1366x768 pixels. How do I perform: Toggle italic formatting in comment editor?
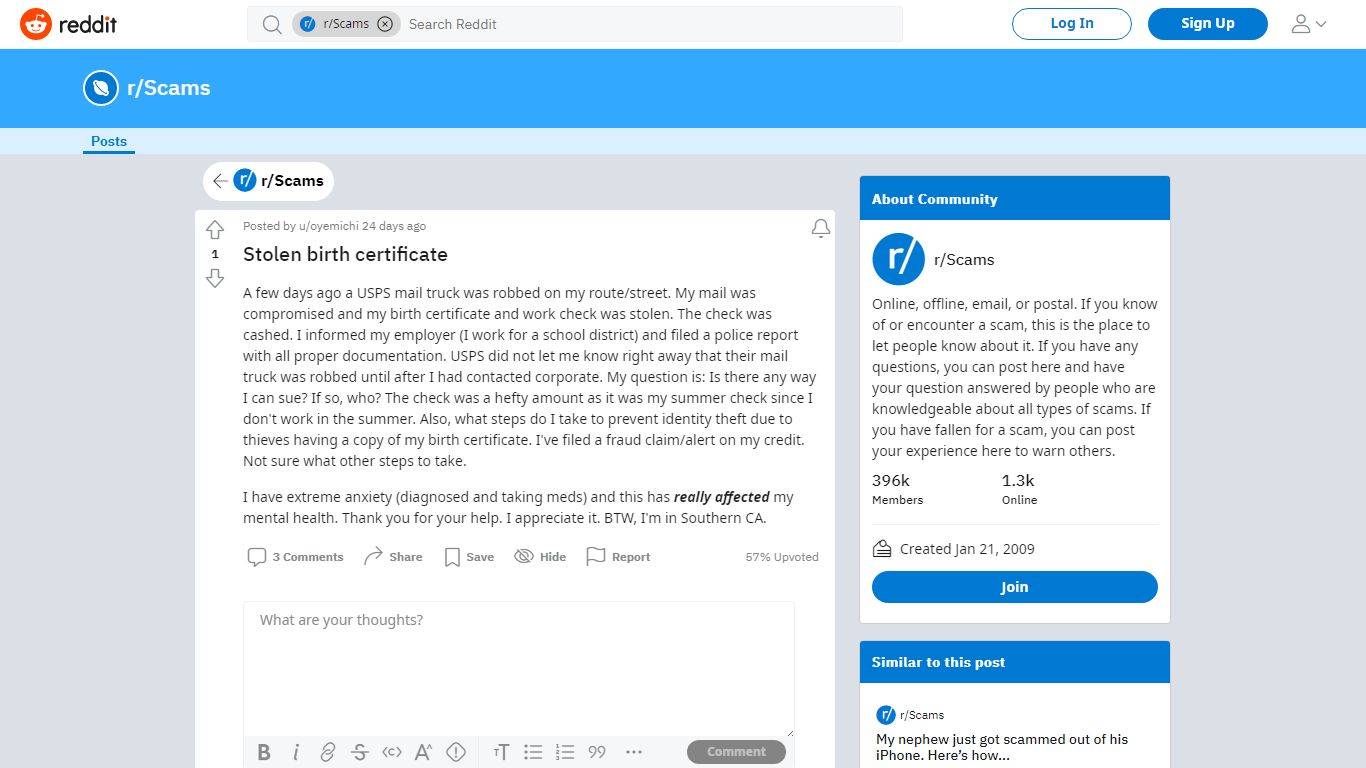point(296,752)
